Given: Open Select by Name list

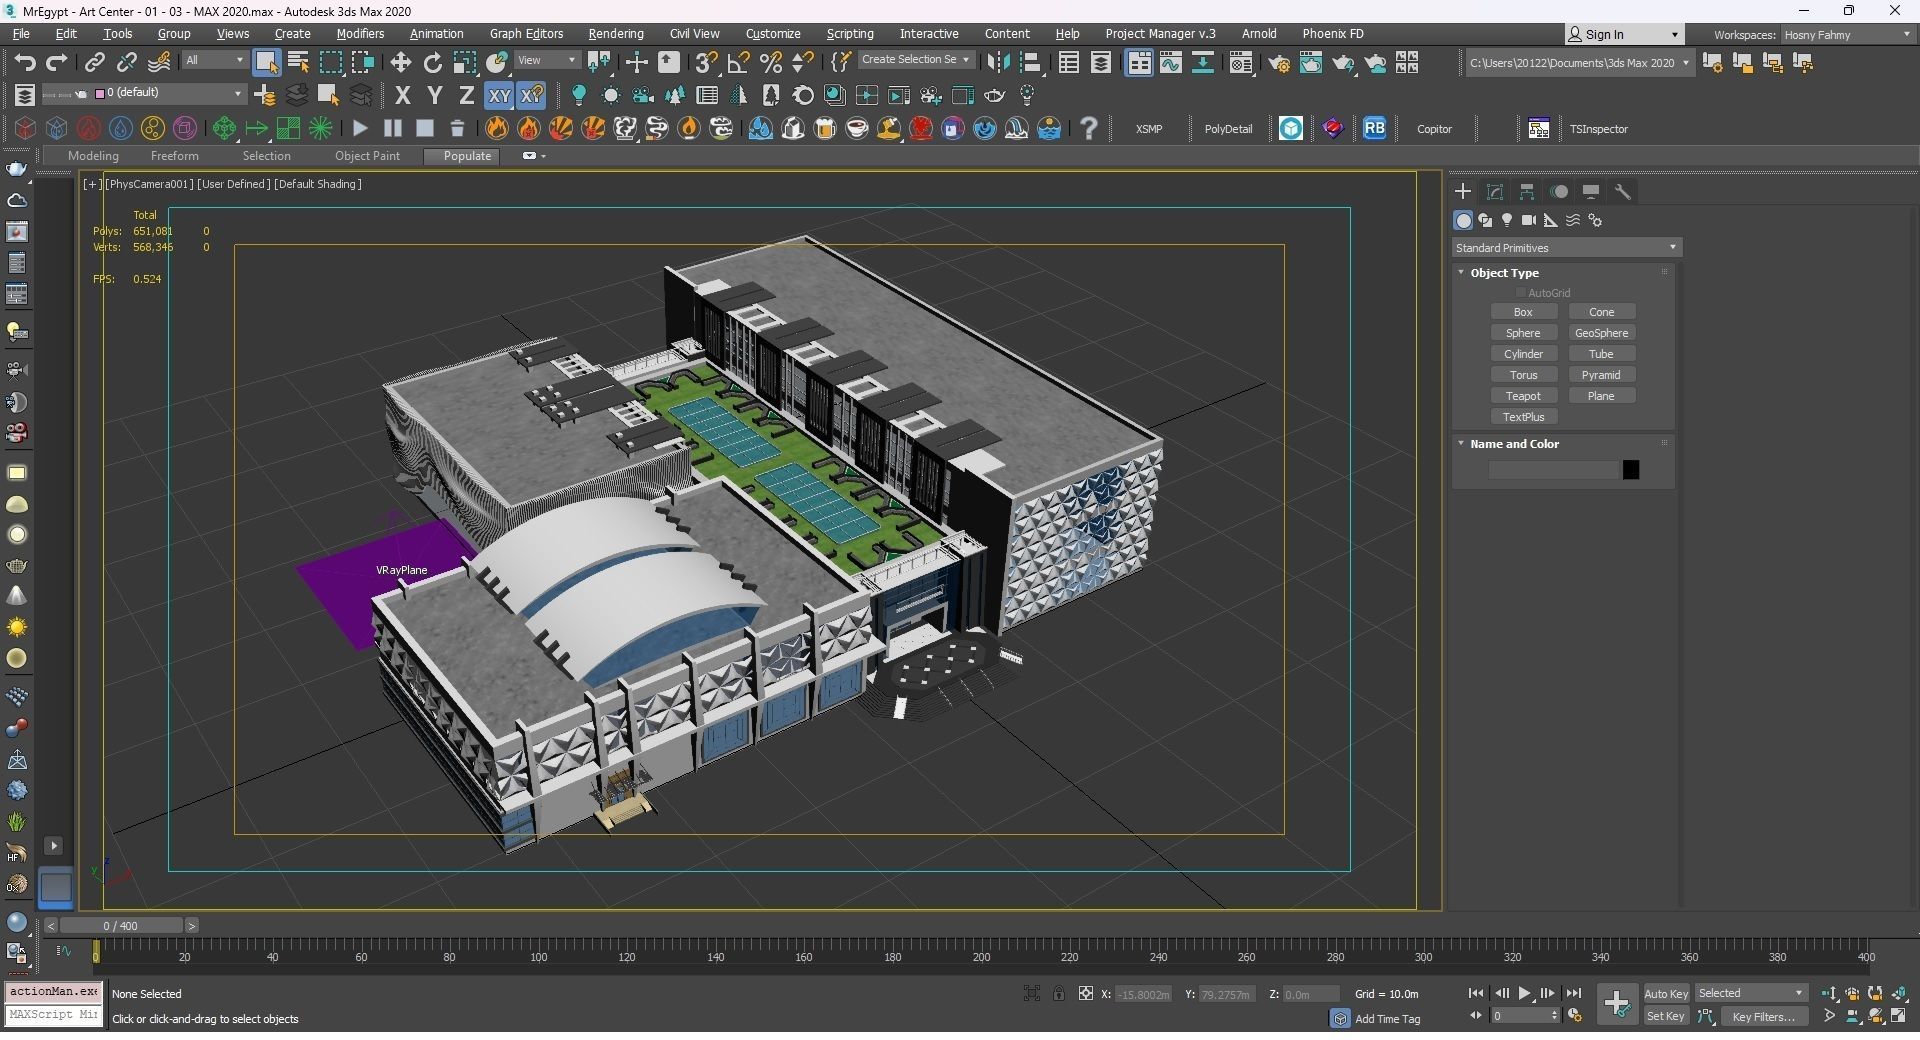Looking at the screenshot, I should click(x=298, y=63).
